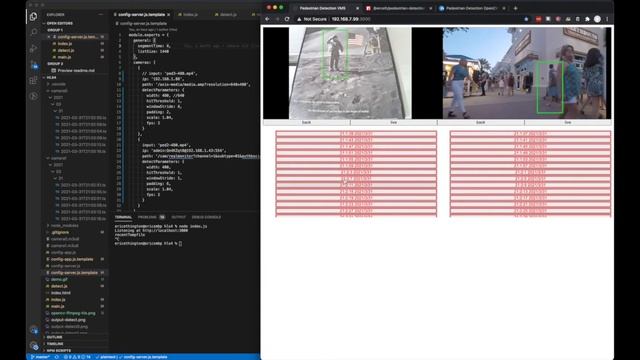This screenshot has width=640, height=360.
Task: Open the Search view in VS Code
Action: click(33, 32)
